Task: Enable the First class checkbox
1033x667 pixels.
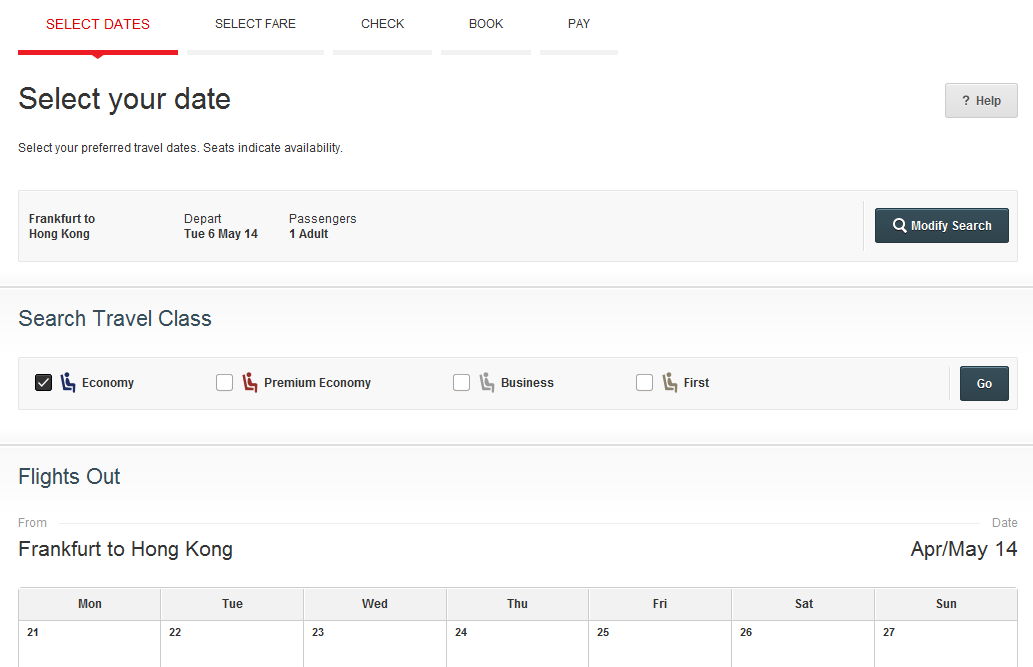Action: (644, 382)
